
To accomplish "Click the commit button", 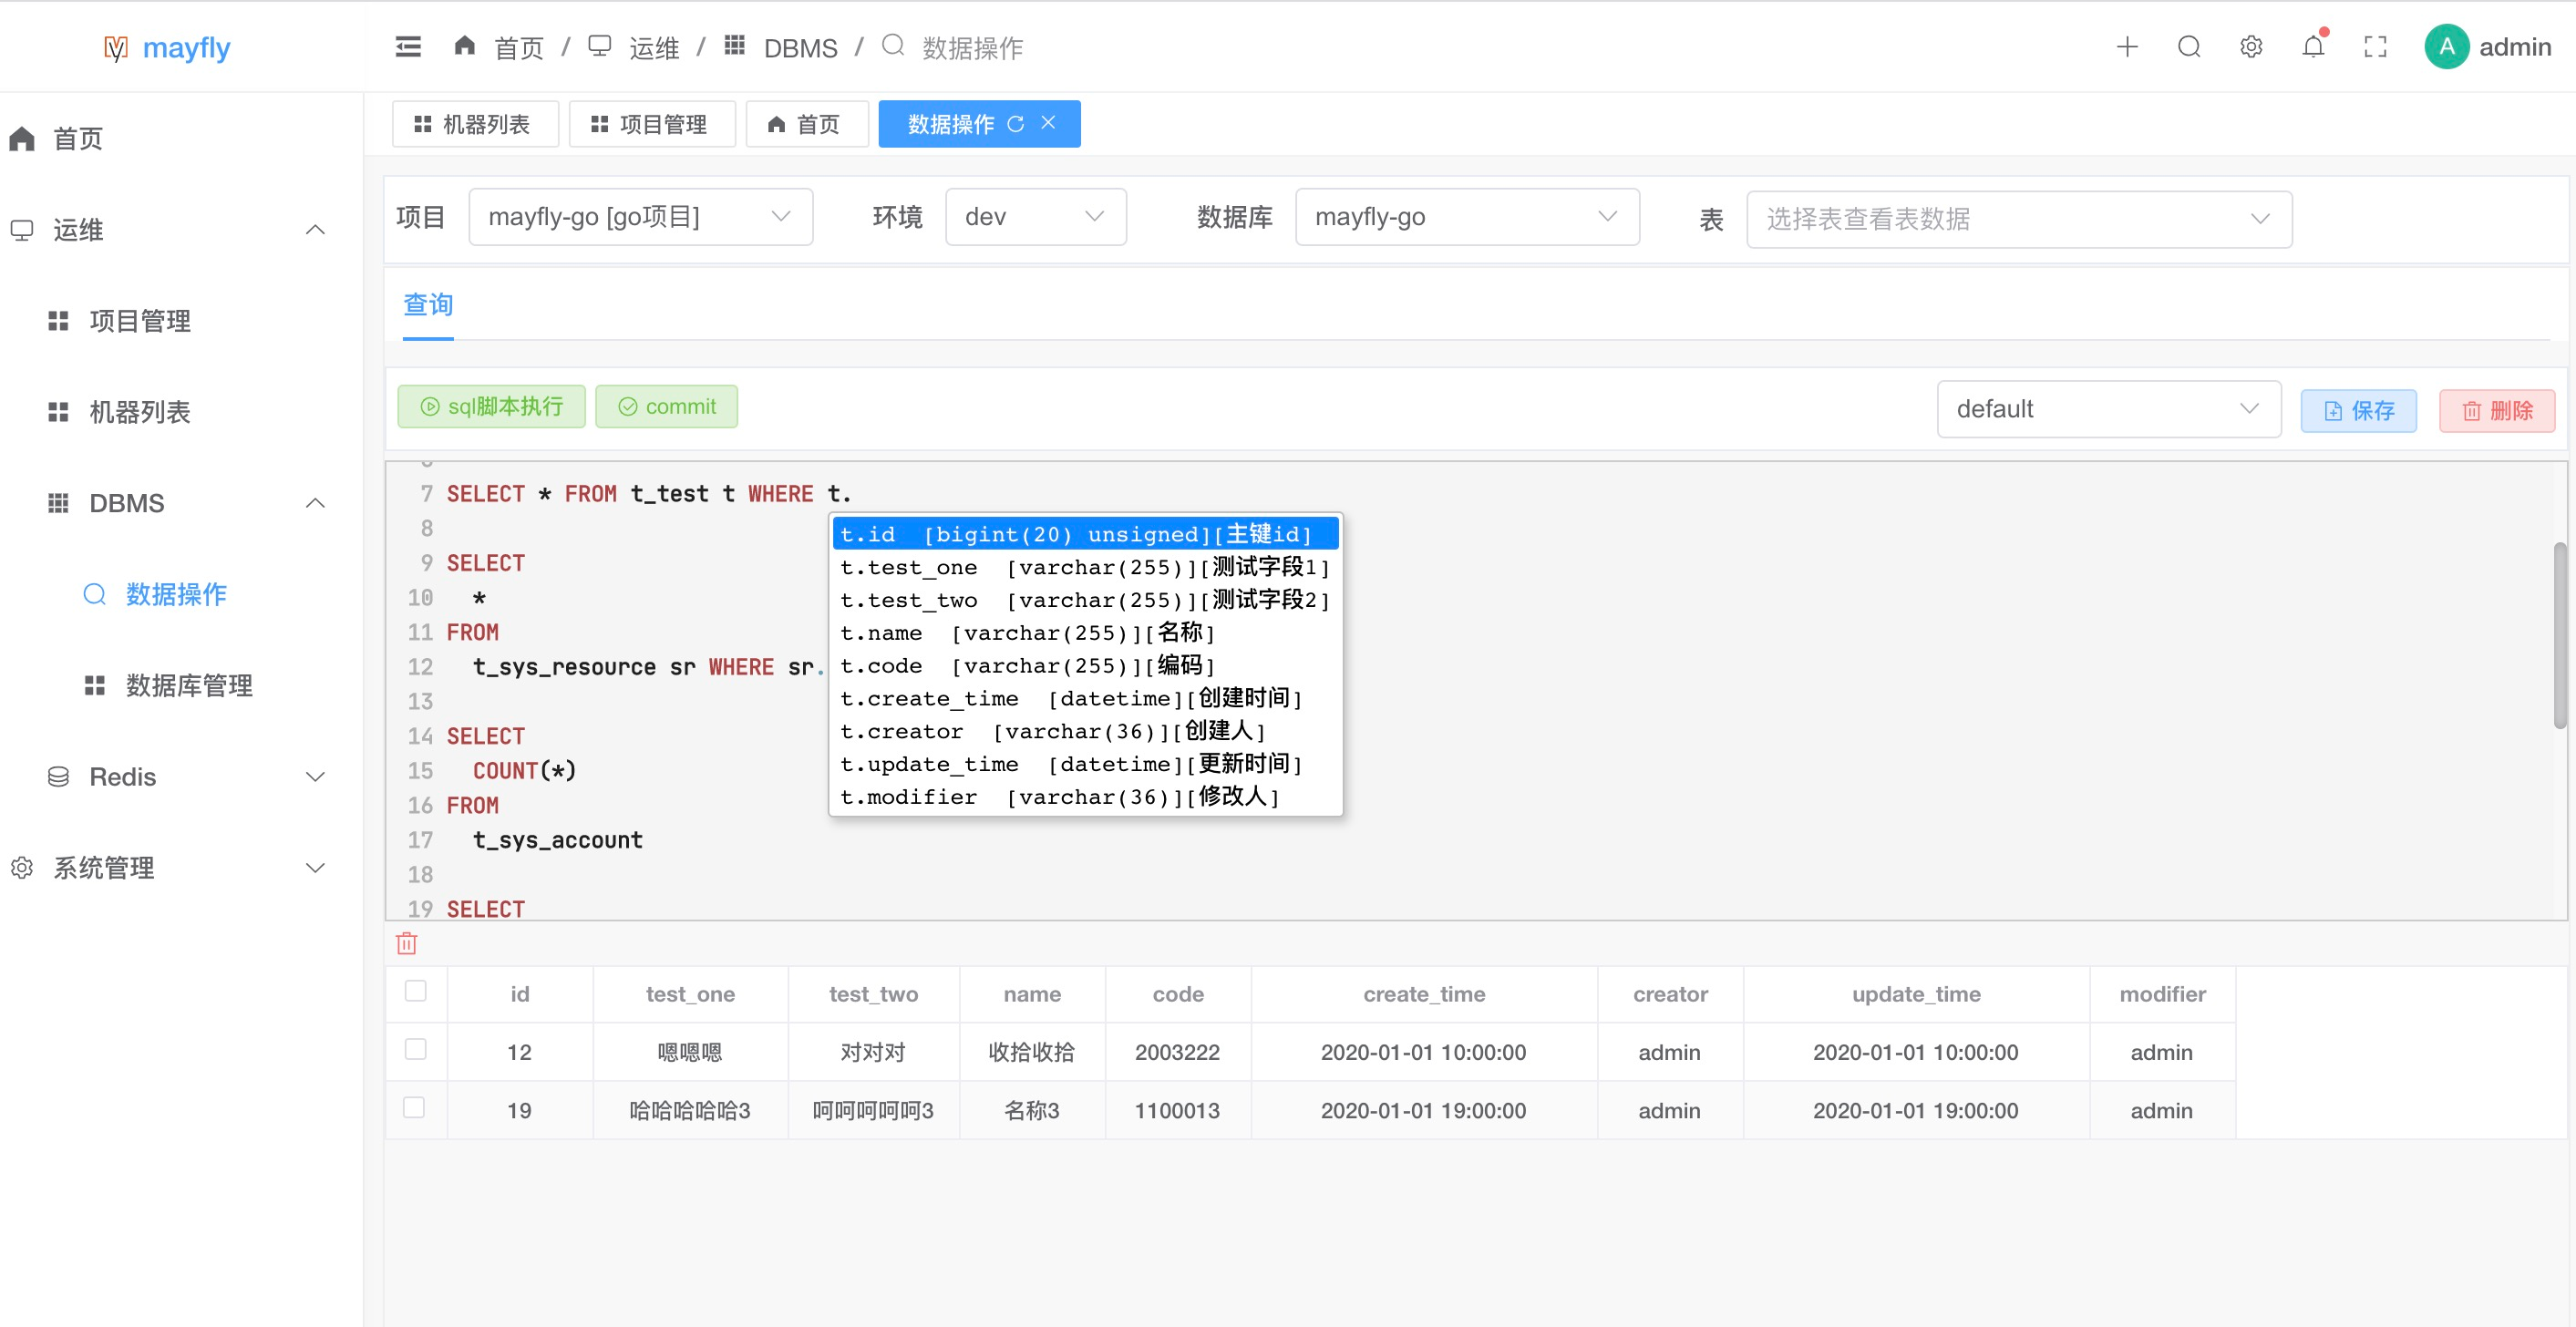I will (x=667, y=407).
